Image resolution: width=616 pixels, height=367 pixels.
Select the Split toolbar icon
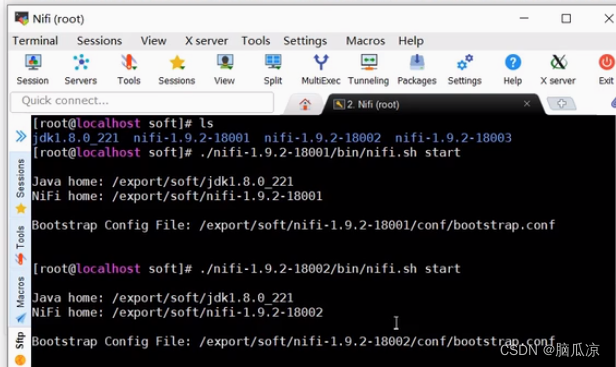[273, 70]
